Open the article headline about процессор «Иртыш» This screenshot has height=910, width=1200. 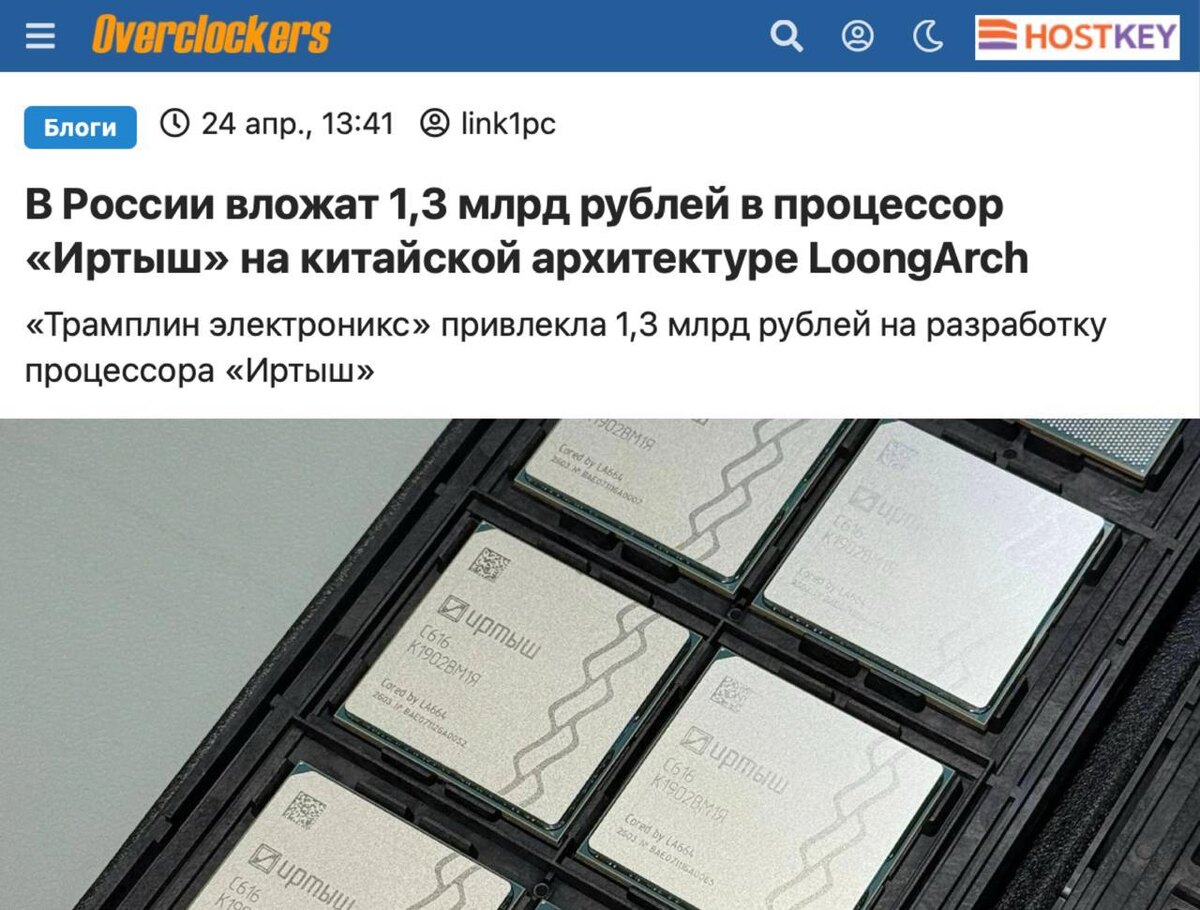(x=526, y=232)
